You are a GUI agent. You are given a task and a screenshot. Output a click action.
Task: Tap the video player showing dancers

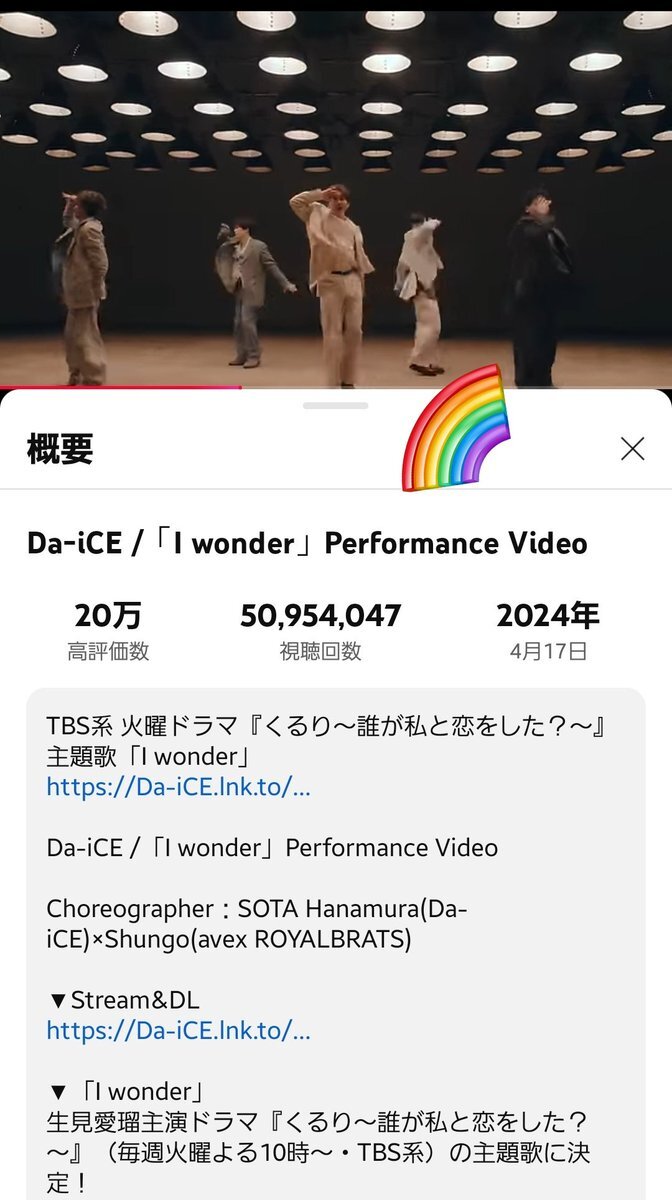pos(336,193)
